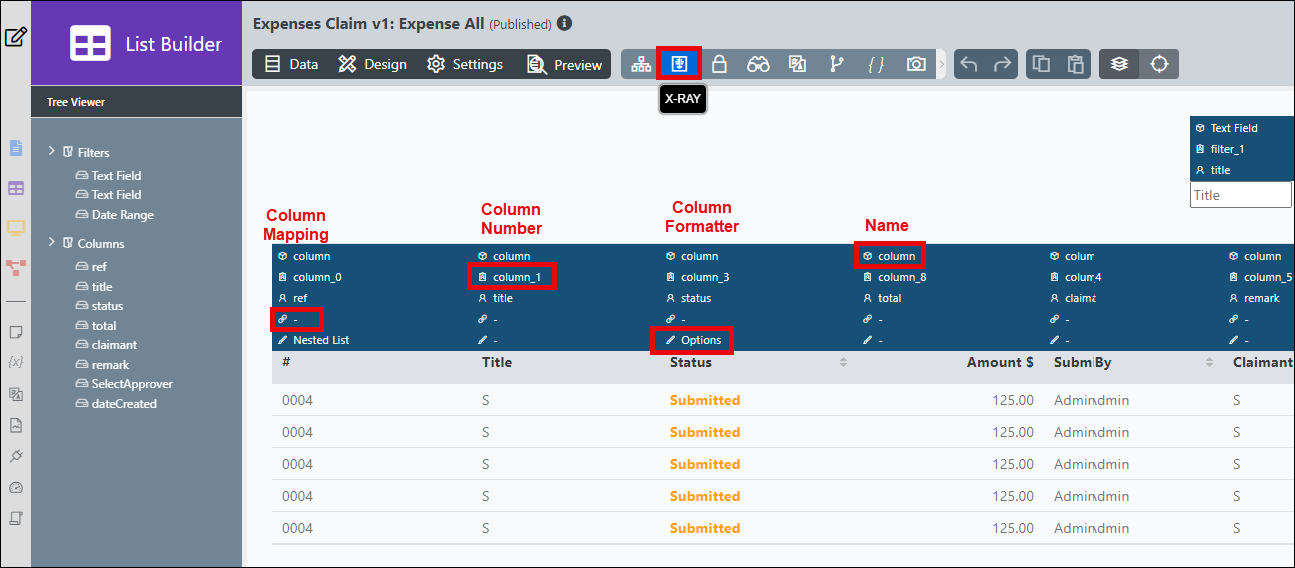Sort by the Status column arrows
The image size is (1295, 568).
843,362
